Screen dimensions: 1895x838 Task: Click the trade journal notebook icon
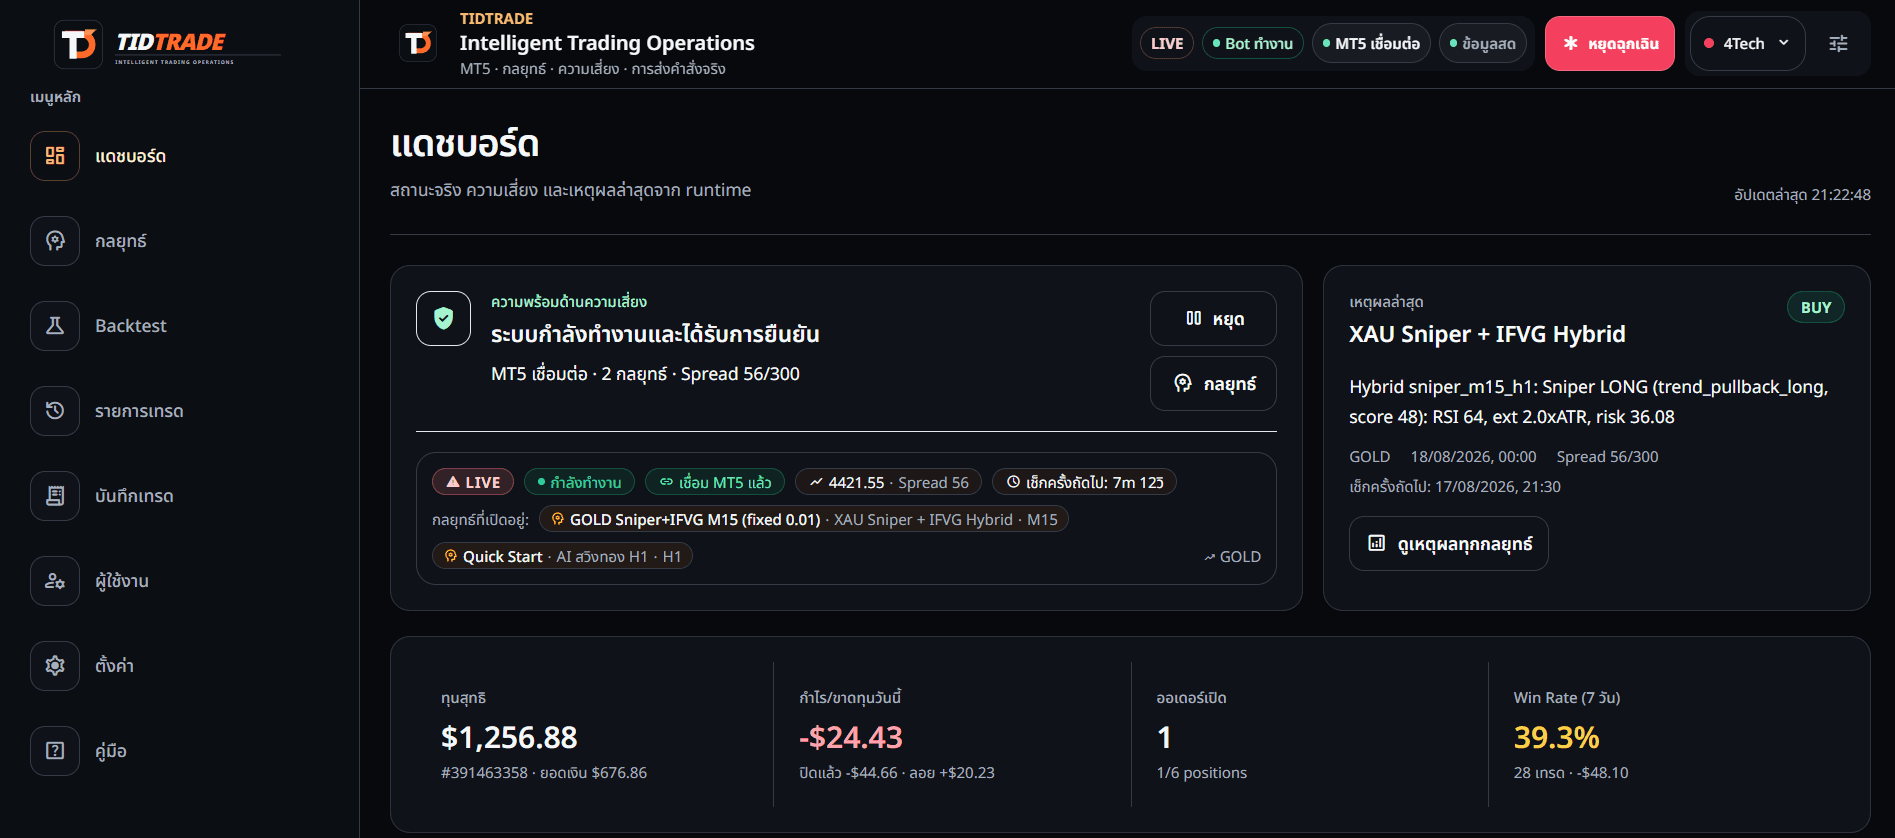pyautogui.click(x=55, y=496)
